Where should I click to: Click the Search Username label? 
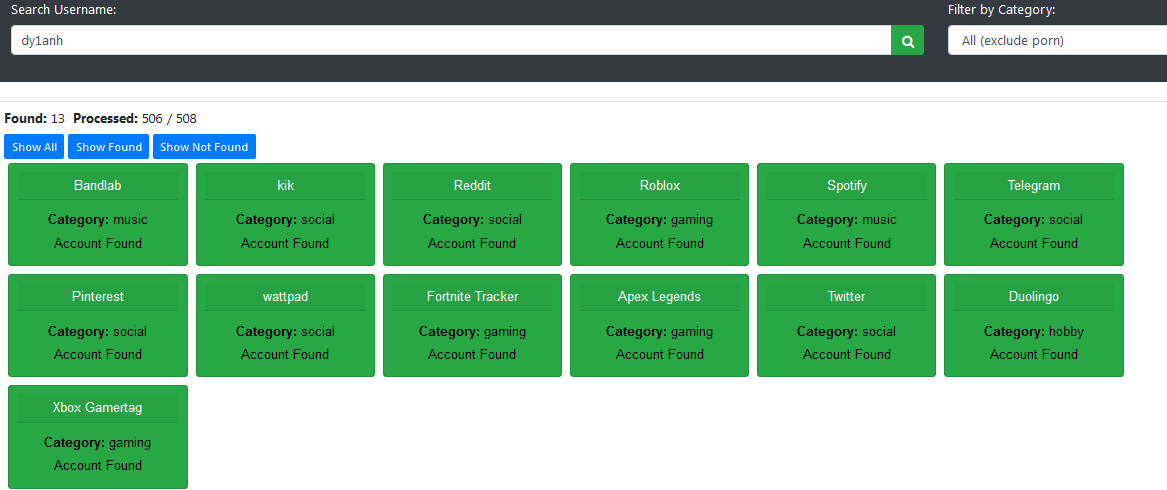coord(63,10)
